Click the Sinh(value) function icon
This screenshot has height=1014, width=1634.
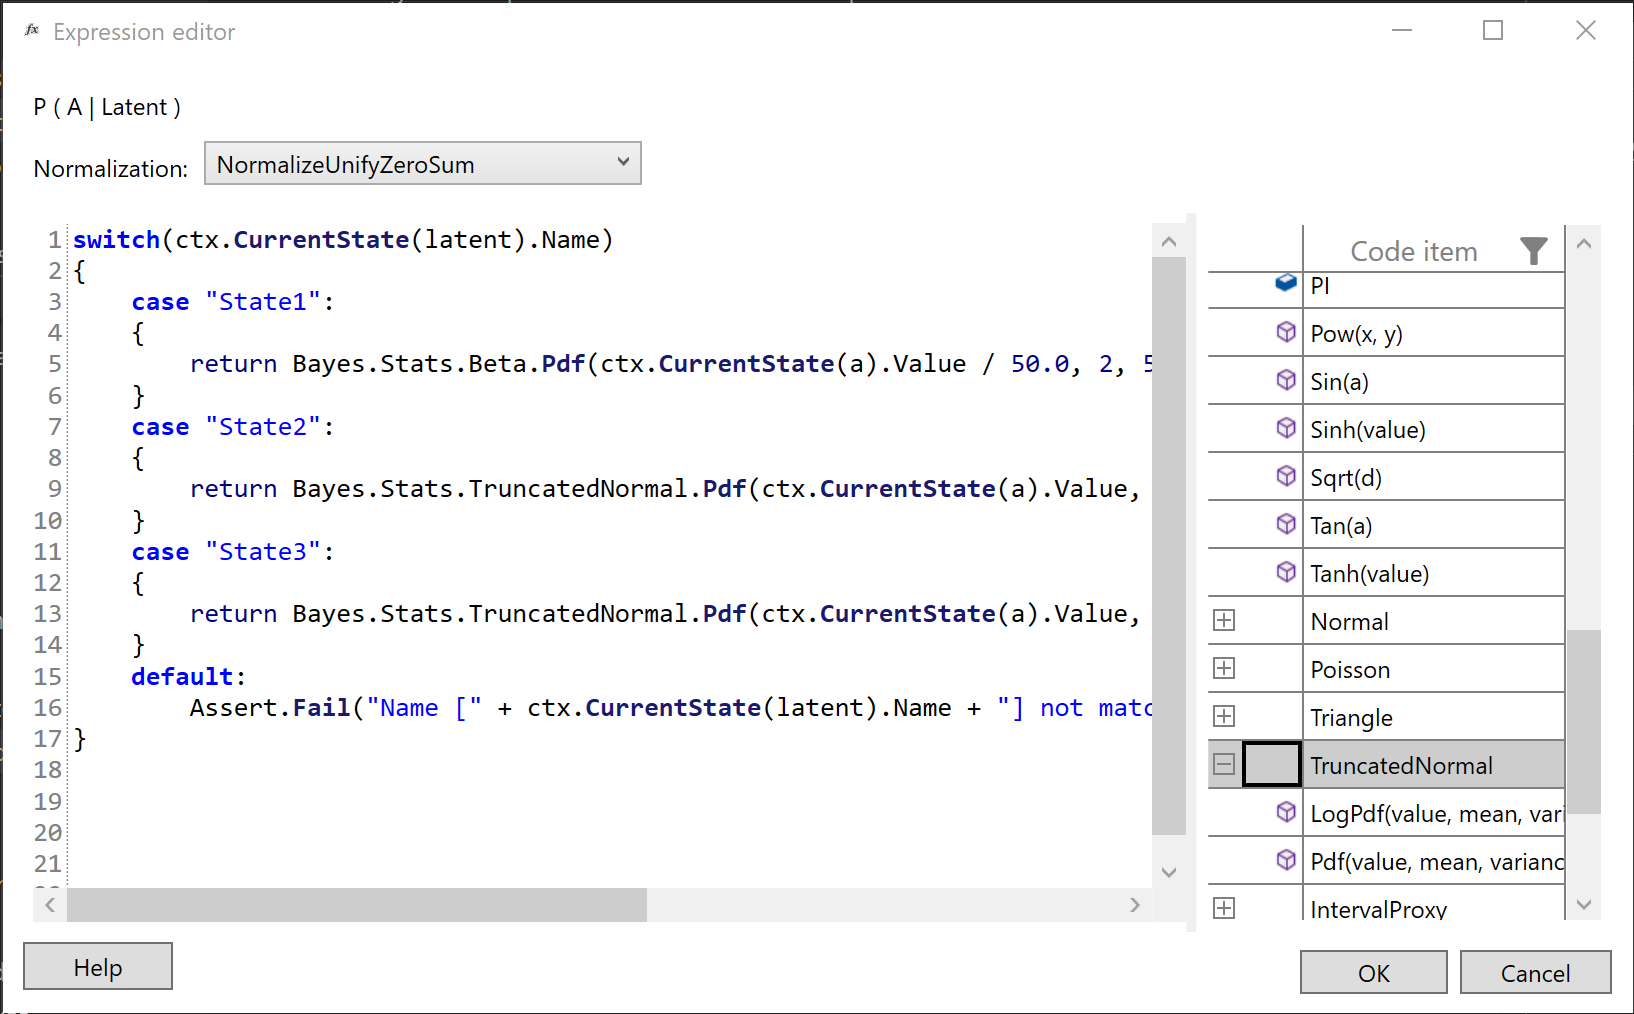1286,428
